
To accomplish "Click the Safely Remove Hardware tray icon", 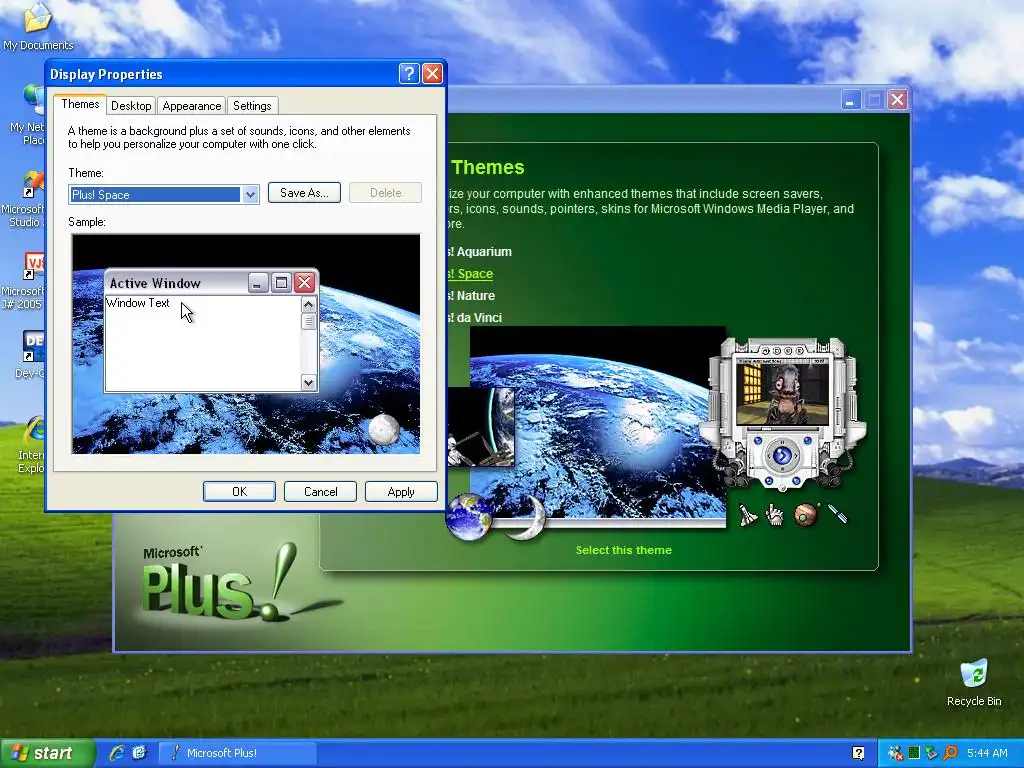I will pyautogui.click(x=932, y=753).
